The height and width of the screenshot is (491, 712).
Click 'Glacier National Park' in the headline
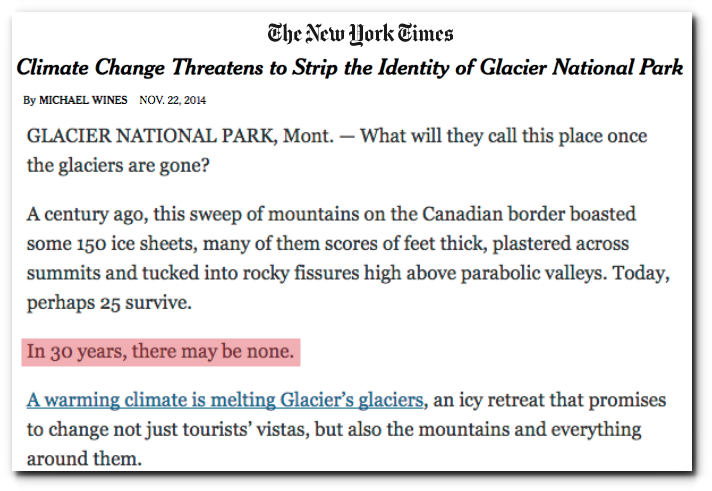click(x=582, y=68)
